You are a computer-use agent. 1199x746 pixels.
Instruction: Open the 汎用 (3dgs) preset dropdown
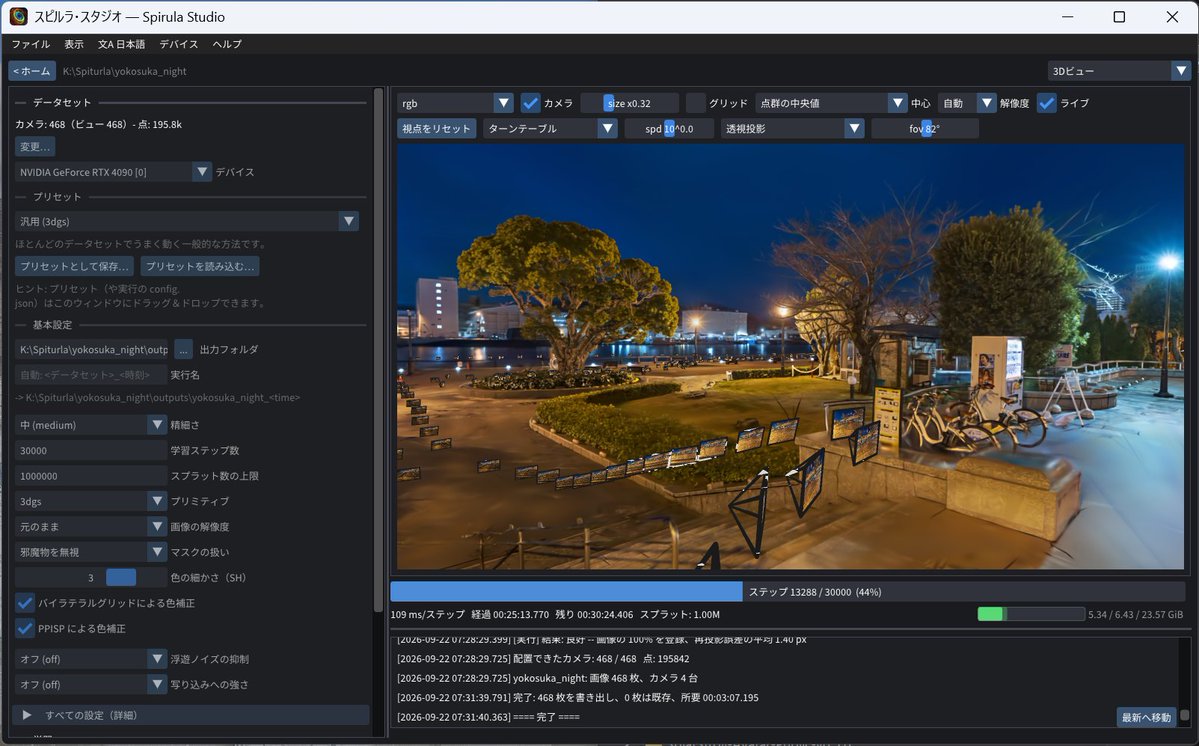click(187, 222)
